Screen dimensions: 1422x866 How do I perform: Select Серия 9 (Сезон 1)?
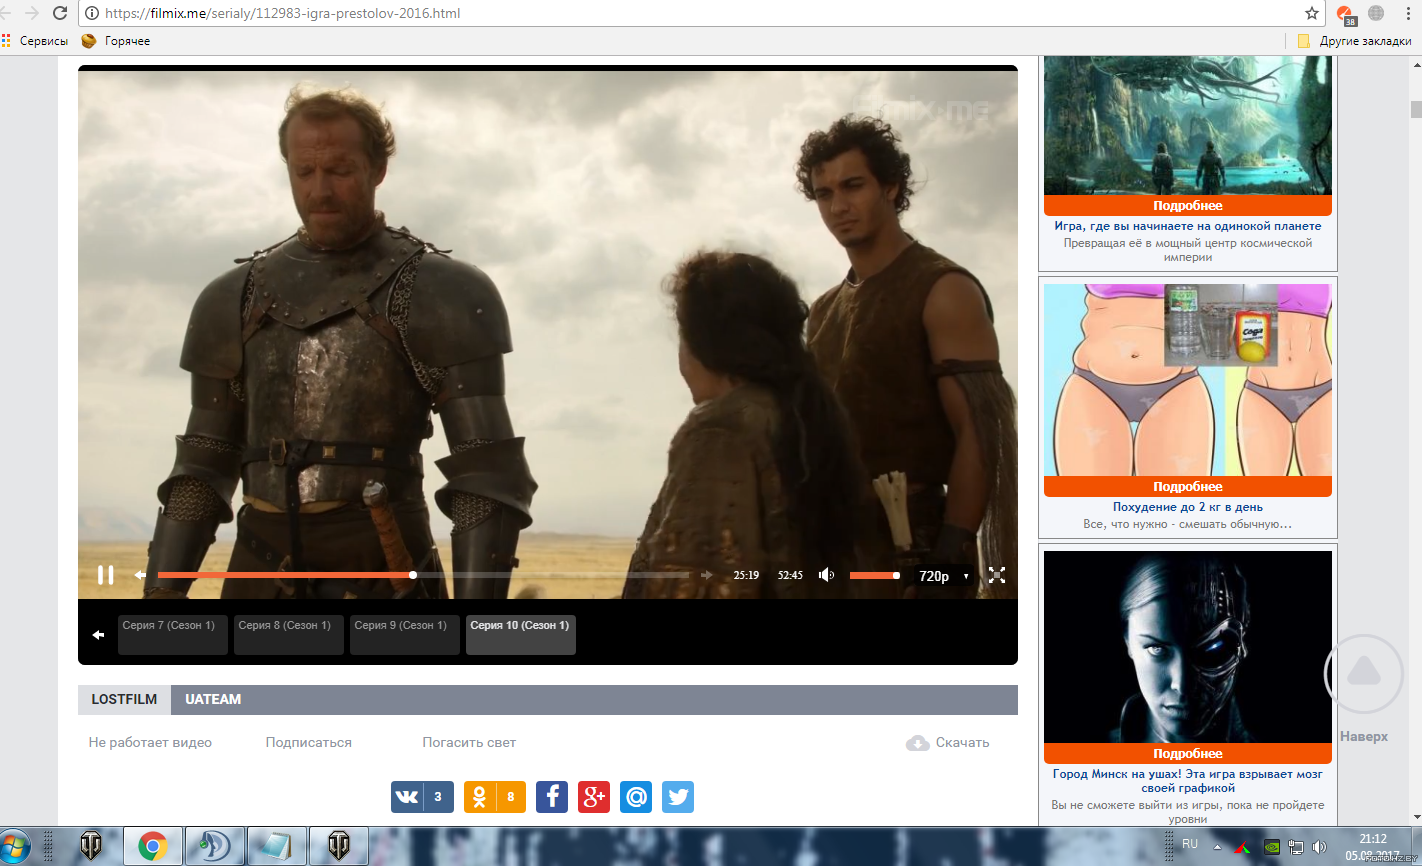click(x=405, y=635)
